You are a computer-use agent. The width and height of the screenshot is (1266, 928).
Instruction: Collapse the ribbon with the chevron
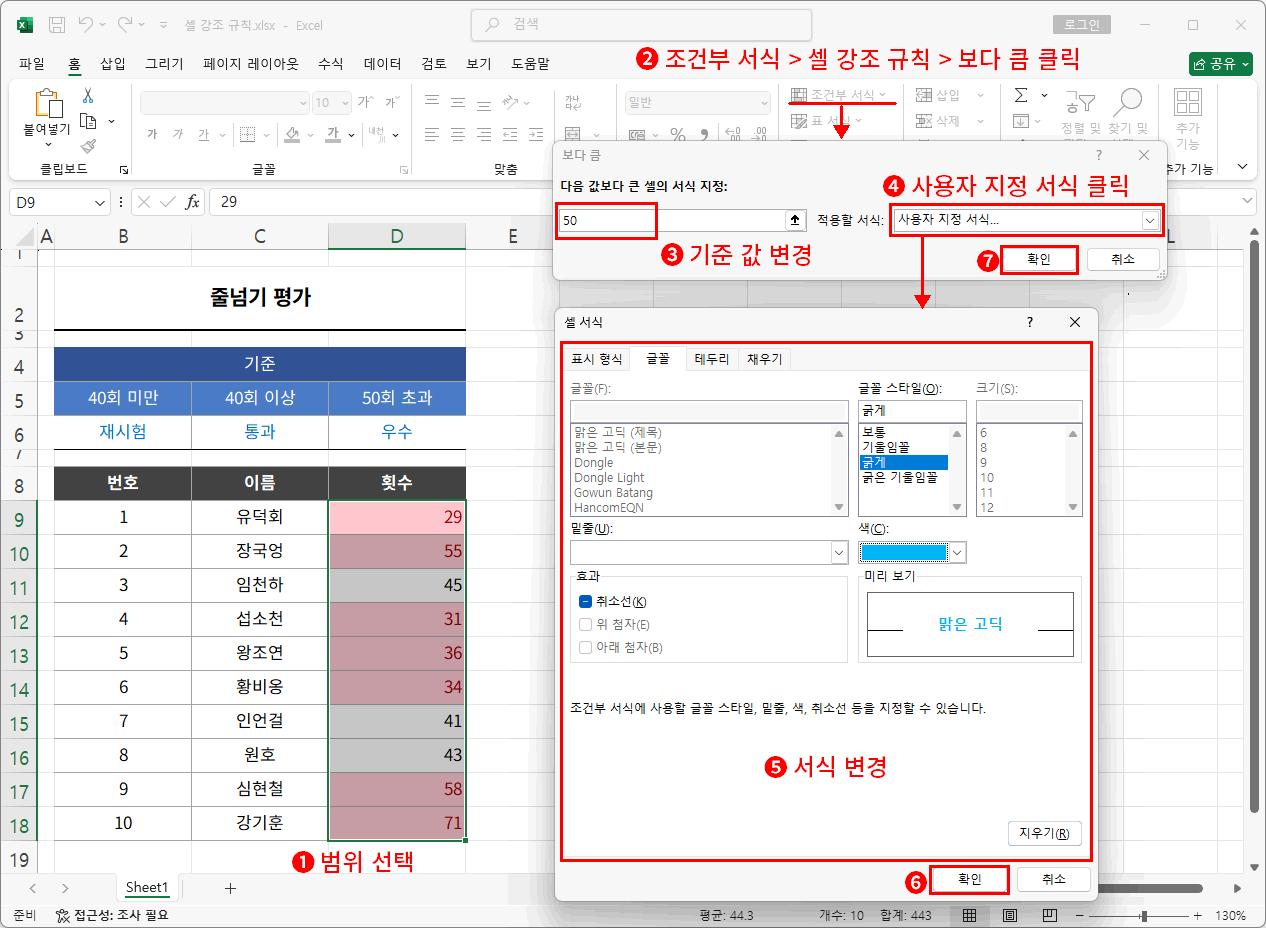pos(1243,166)
